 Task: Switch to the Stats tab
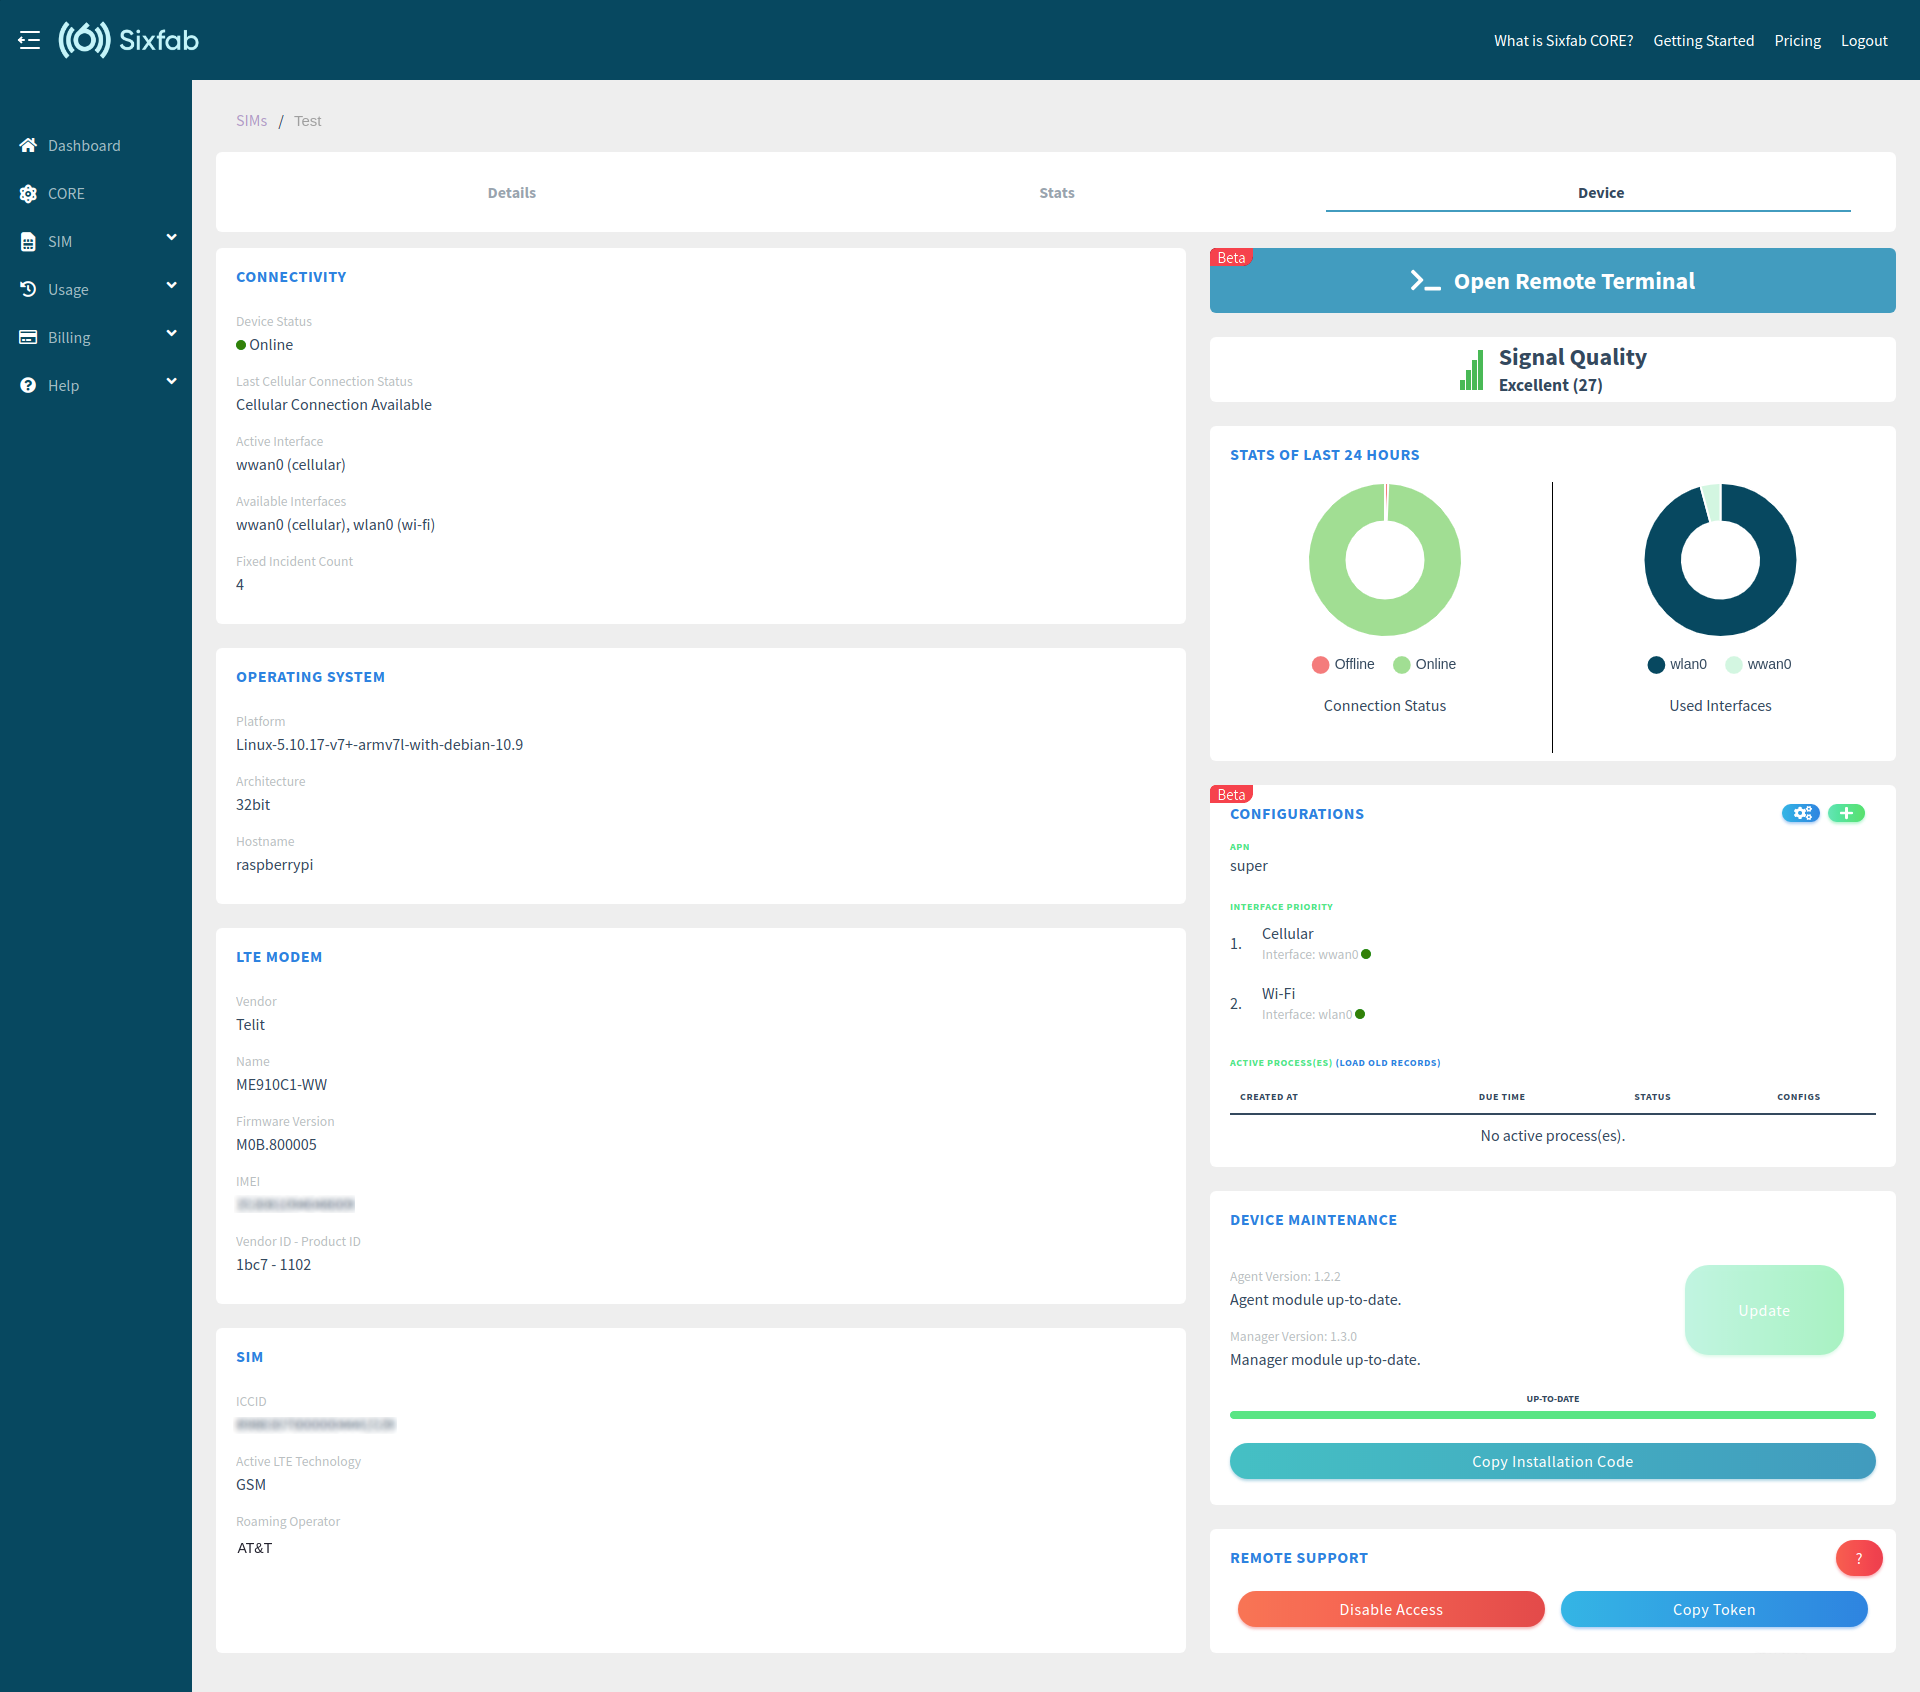1056,193
